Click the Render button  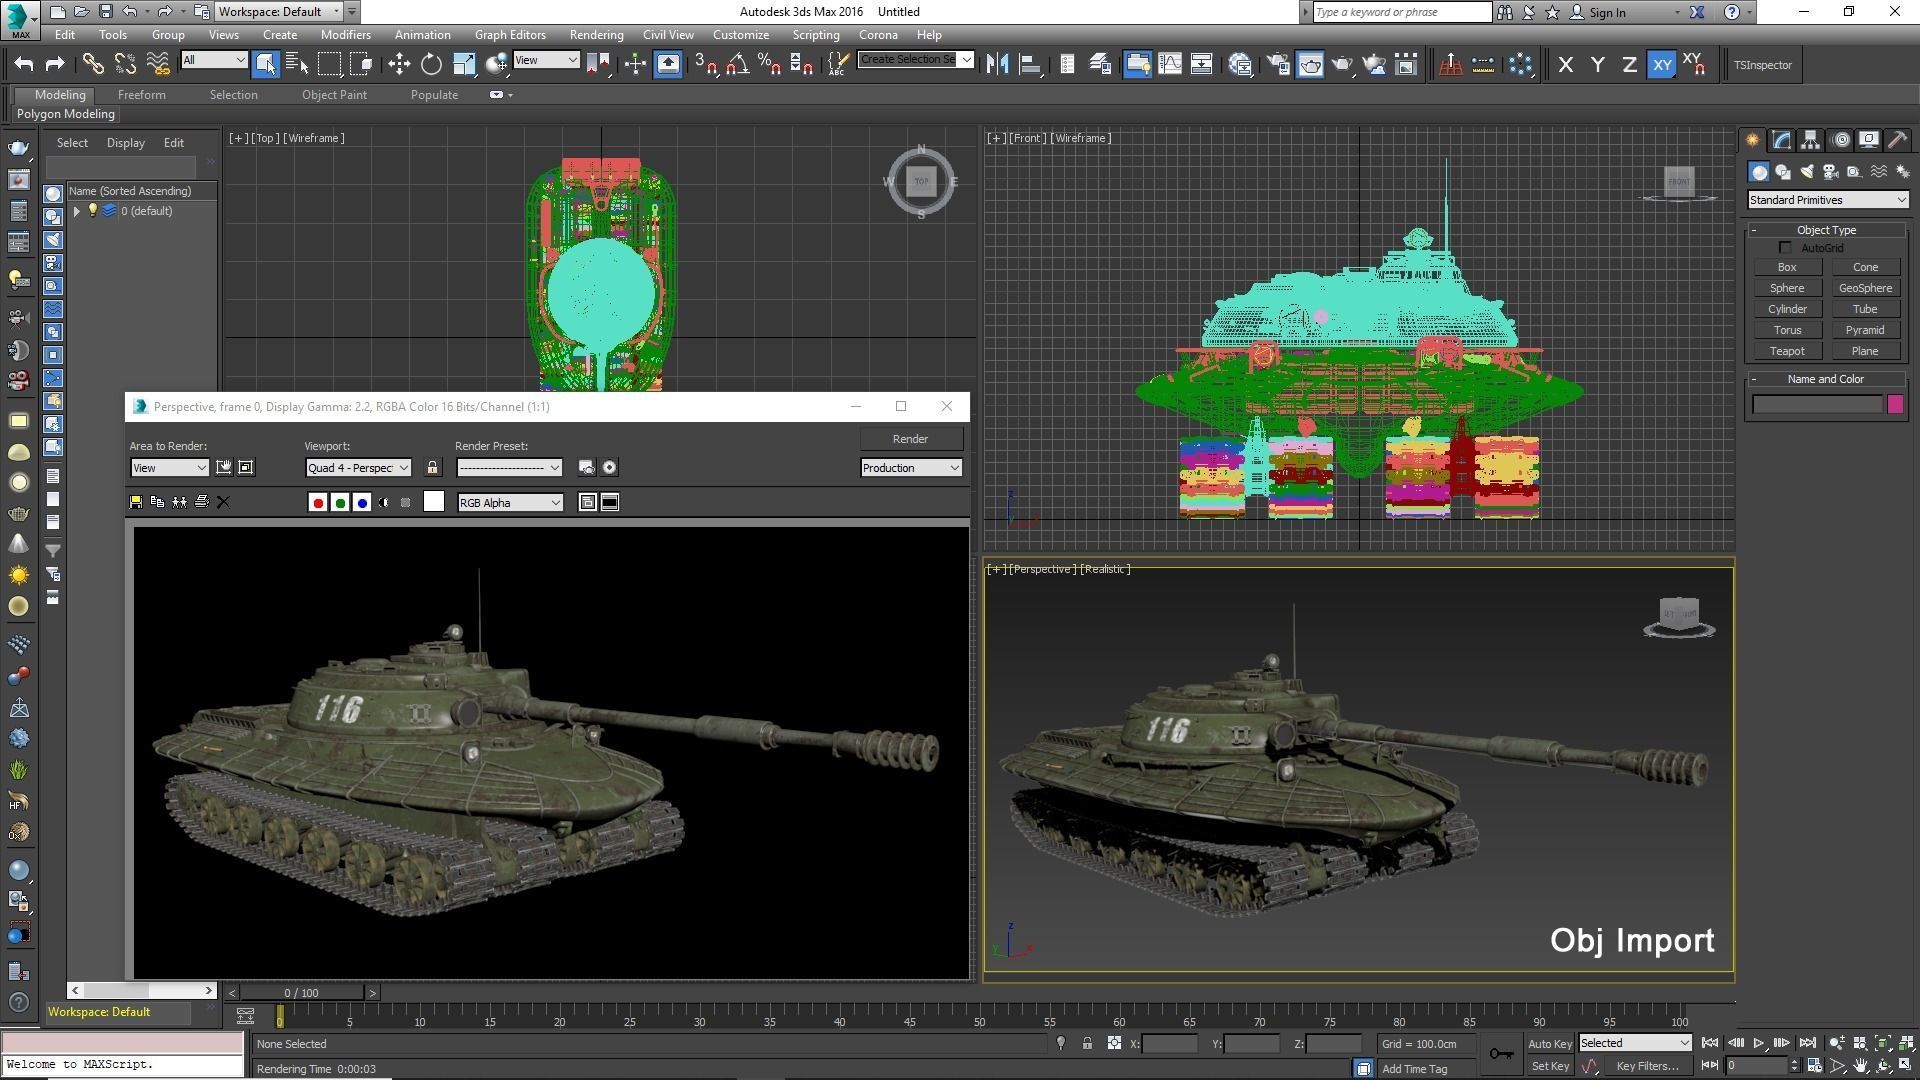click(910, 439)
